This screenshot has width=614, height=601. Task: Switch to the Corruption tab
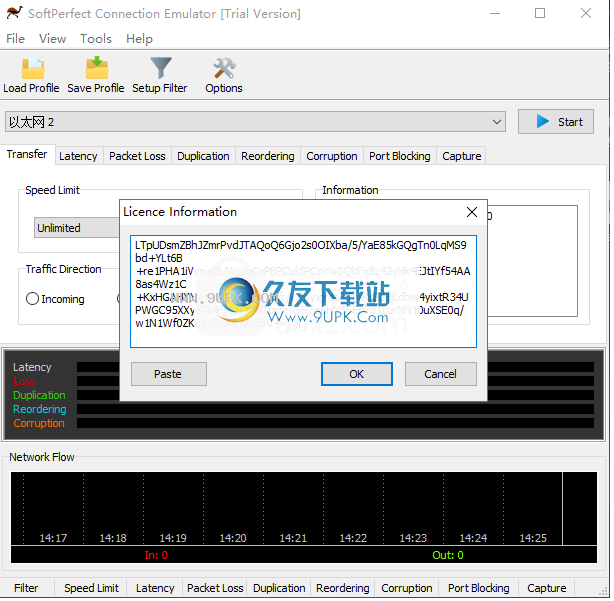[332, 157]
